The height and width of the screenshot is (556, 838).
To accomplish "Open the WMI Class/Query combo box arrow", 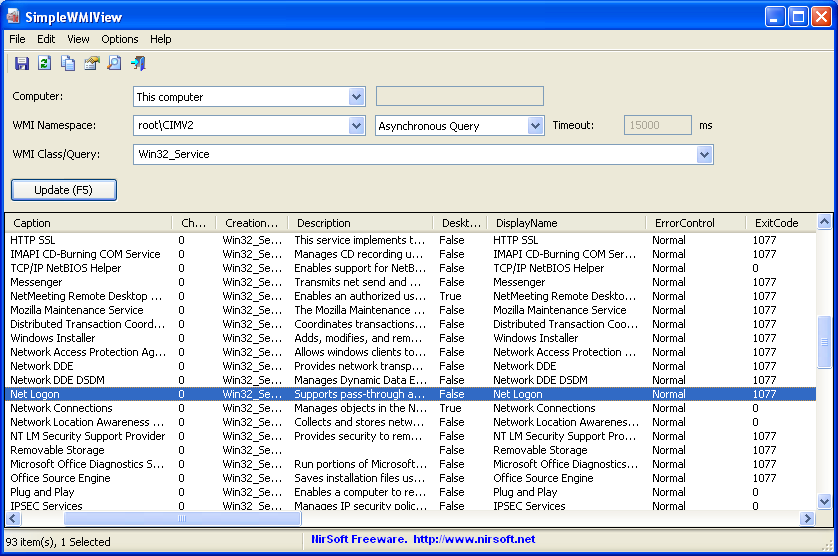I will [x=705, y=154].
